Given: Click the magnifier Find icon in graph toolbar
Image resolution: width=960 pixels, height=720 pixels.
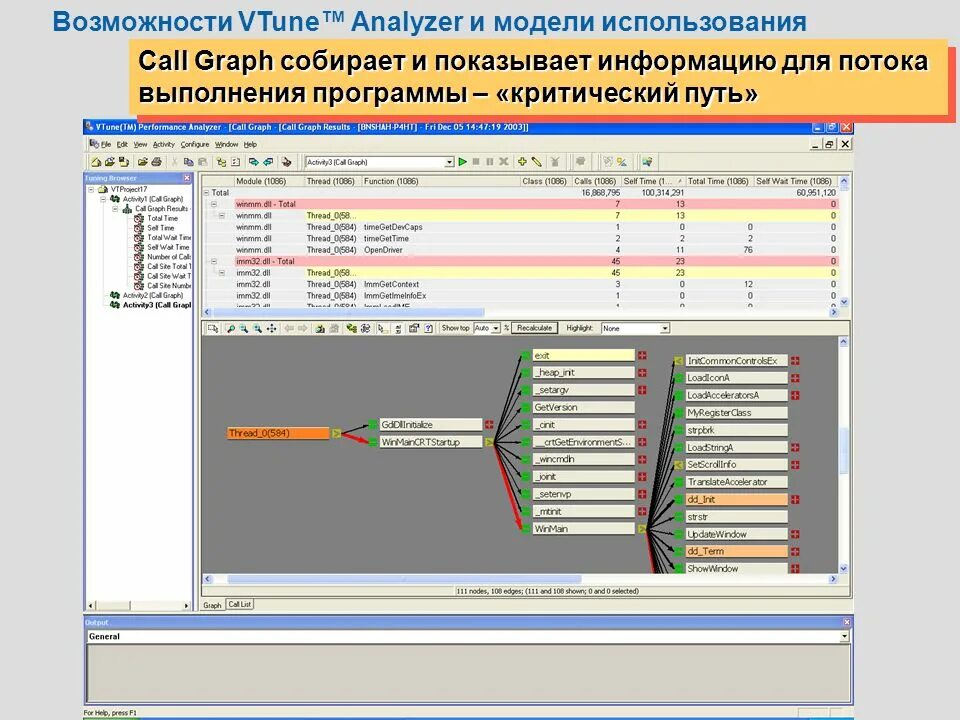Looking at the screenshot, I should coord(230,329).
